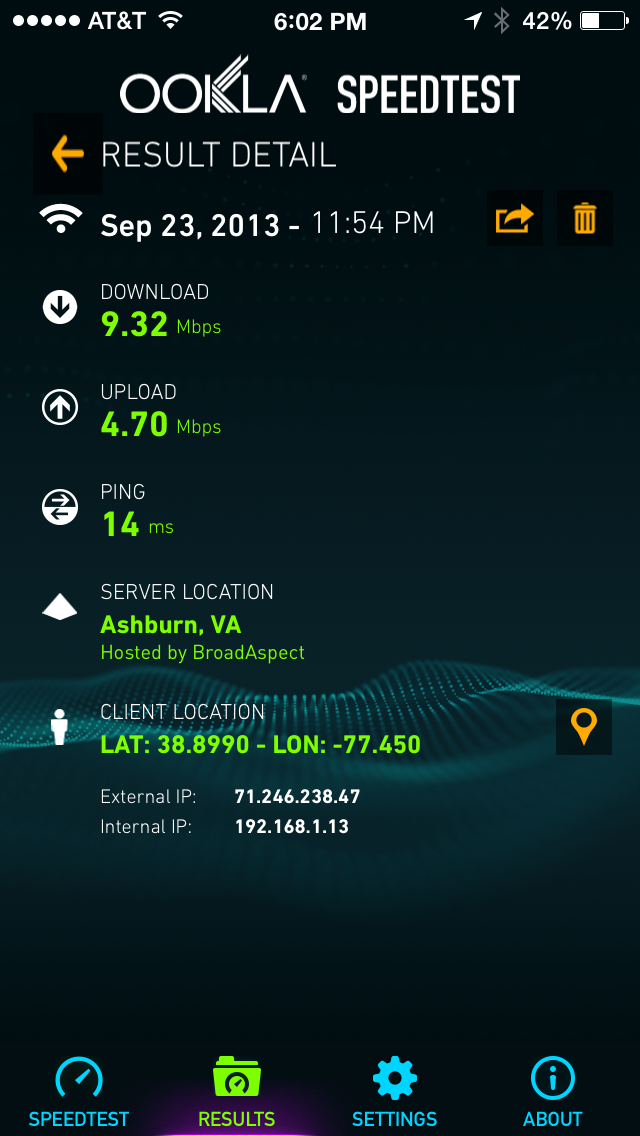Switch to the Speedtest tab
Viewport: 640px width, 1136px height.
click(79, 1094)
